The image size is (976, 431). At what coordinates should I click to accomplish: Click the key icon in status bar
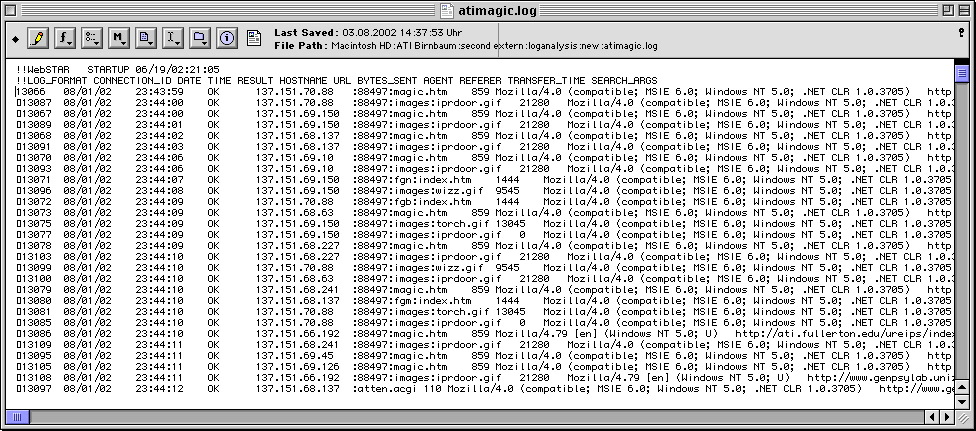pyautogui.click(x=961, y=33)
